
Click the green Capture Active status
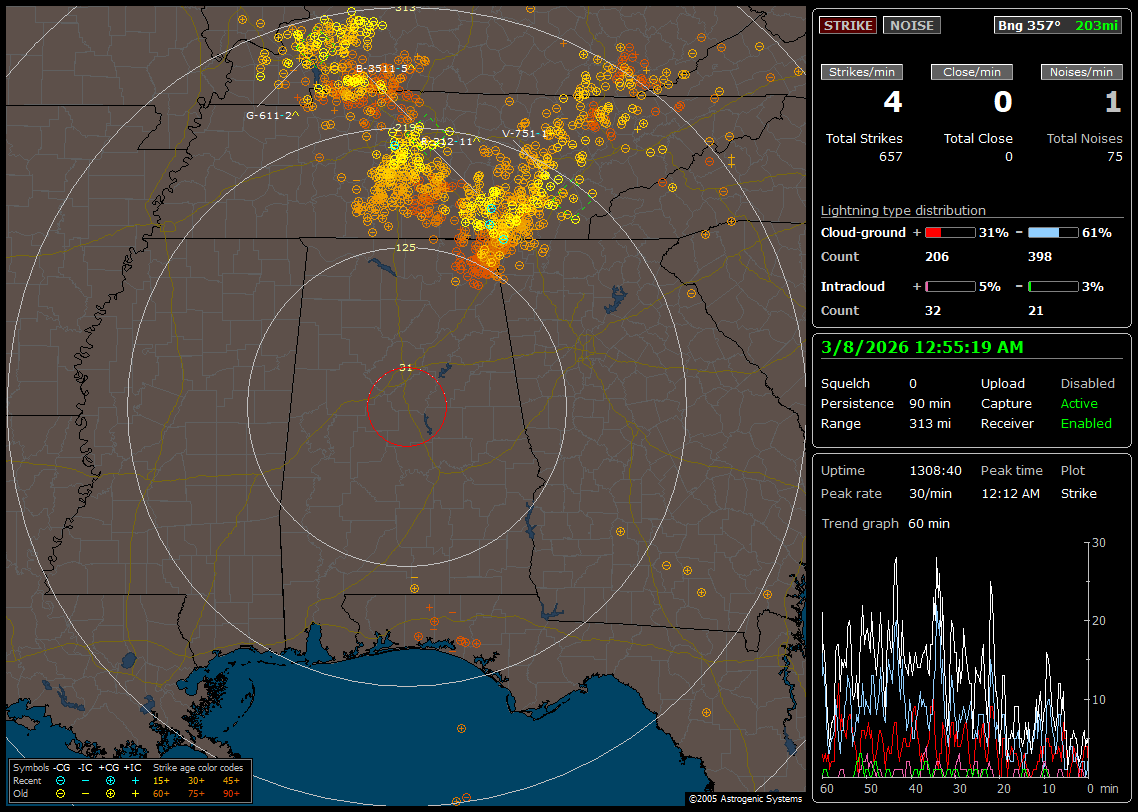[1079, 404]
